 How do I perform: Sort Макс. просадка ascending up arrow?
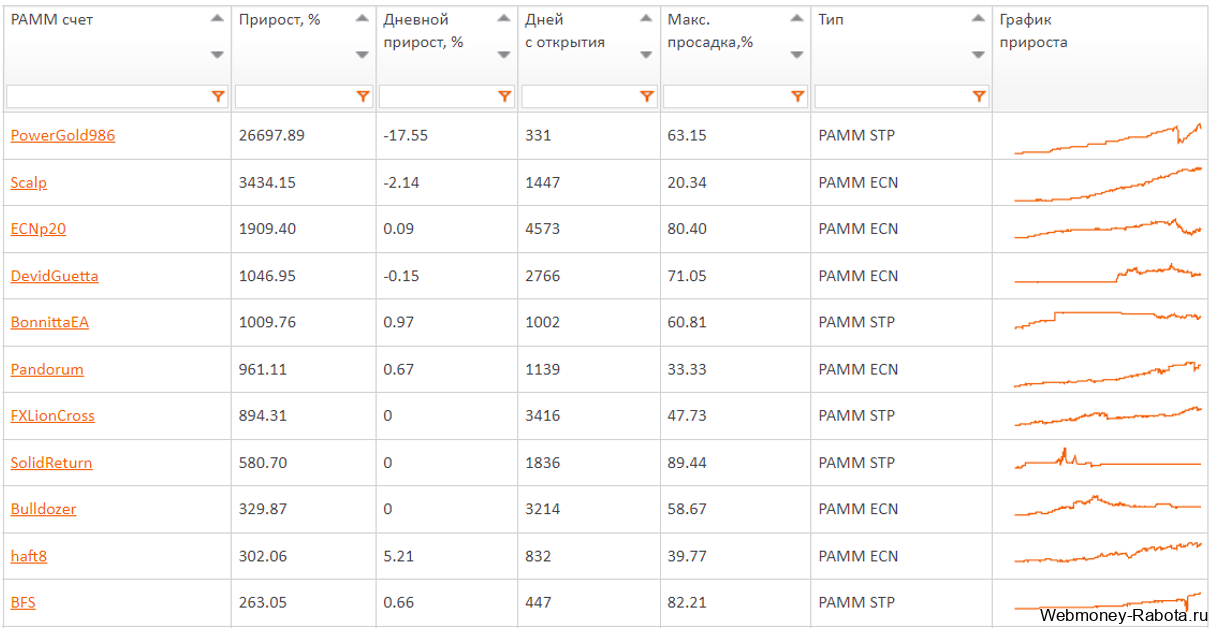tap(797, 19)
